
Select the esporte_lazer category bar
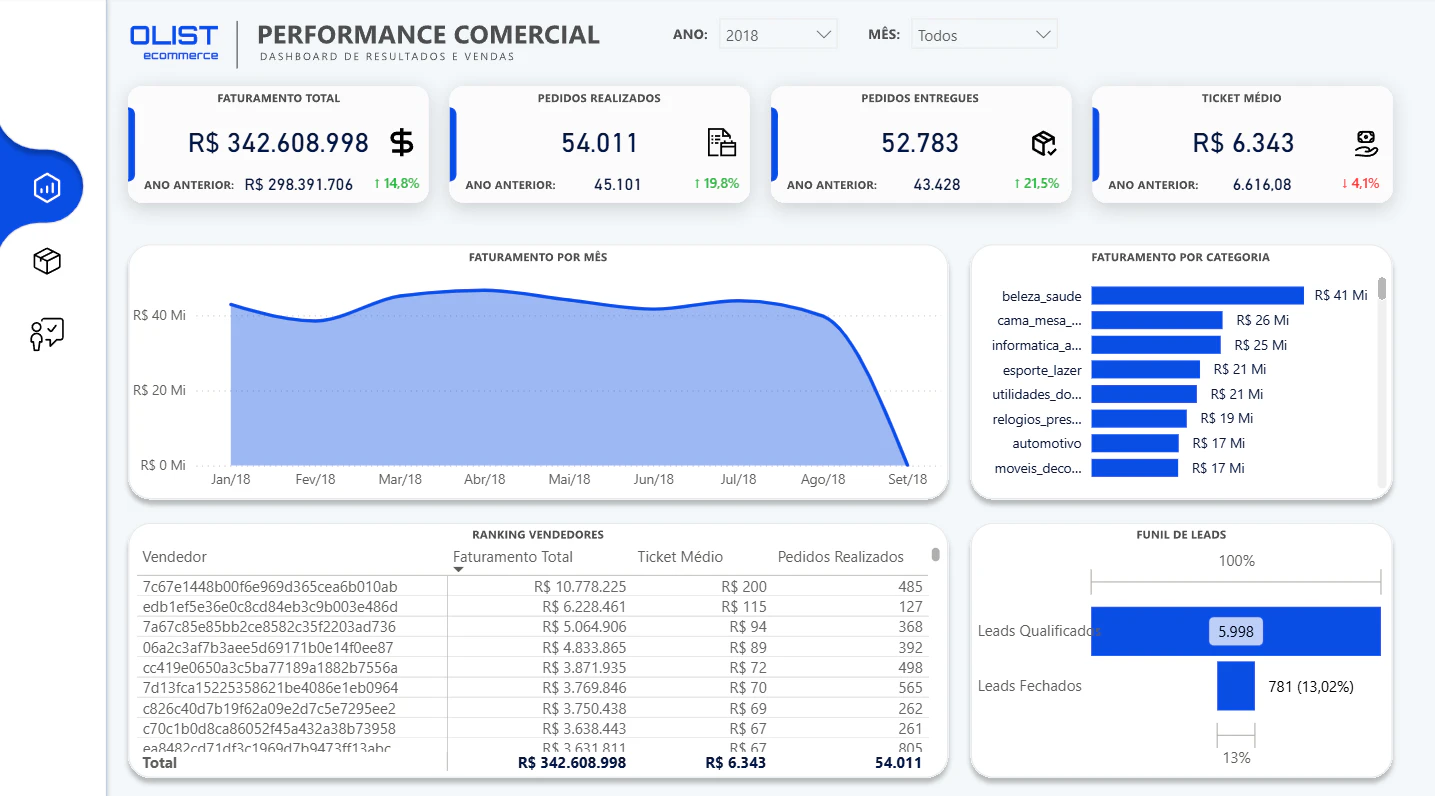(x=1146, y=370)
